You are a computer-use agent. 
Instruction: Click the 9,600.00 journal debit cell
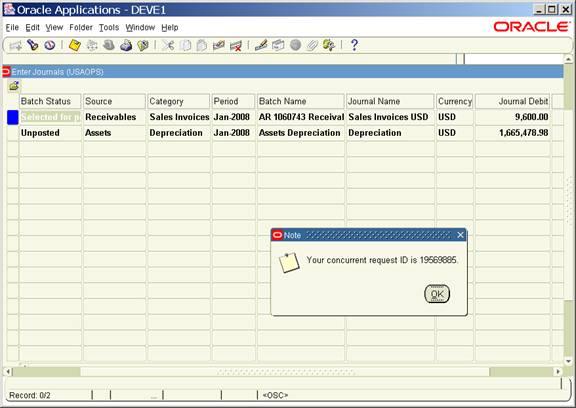coord(512,117)
